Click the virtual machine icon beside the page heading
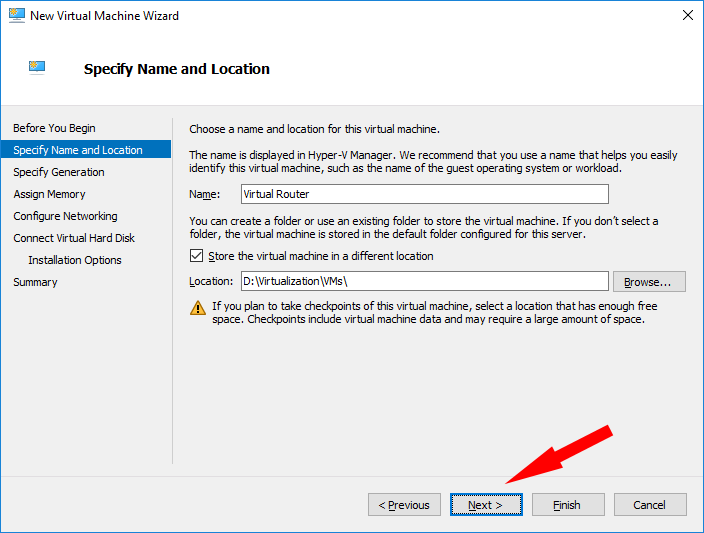Viewport: 704px width, 533px height. click(x=37, y=68)
